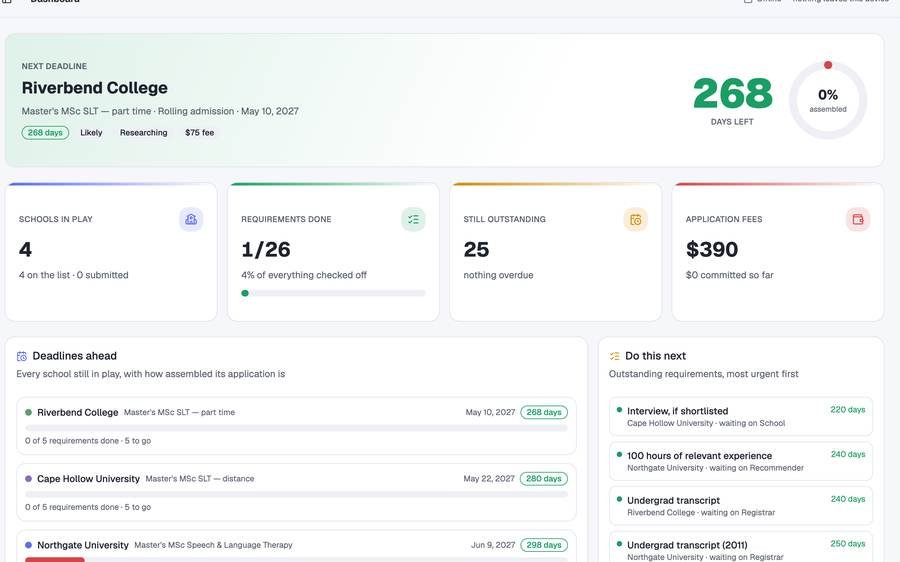Click the Requirements Done progress bar
Viewport: 900px width, 562px height.
333,293
